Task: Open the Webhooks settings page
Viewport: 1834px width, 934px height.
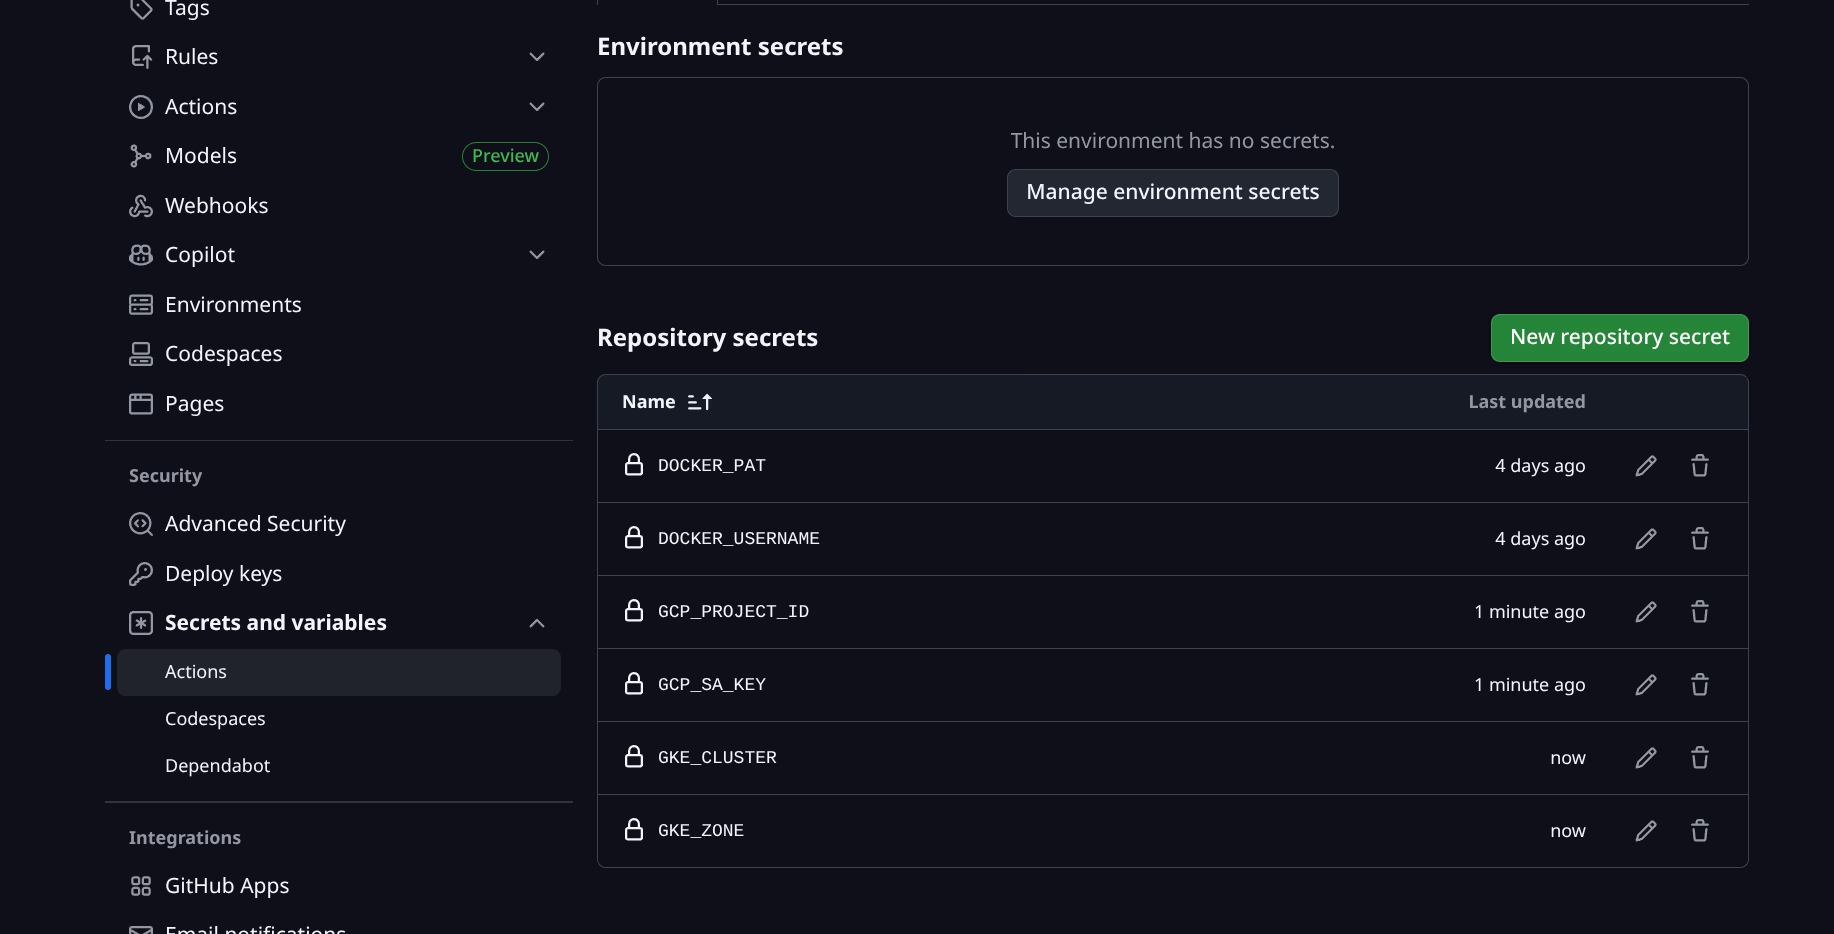Action: [x=216, y=205]
